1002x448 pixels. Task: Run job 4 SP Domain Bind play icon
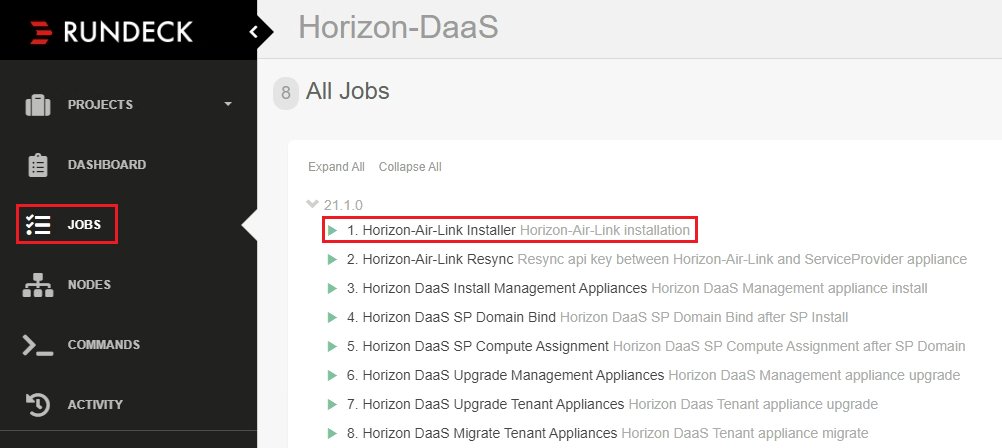pyautogui.click(x=332, y=317)
